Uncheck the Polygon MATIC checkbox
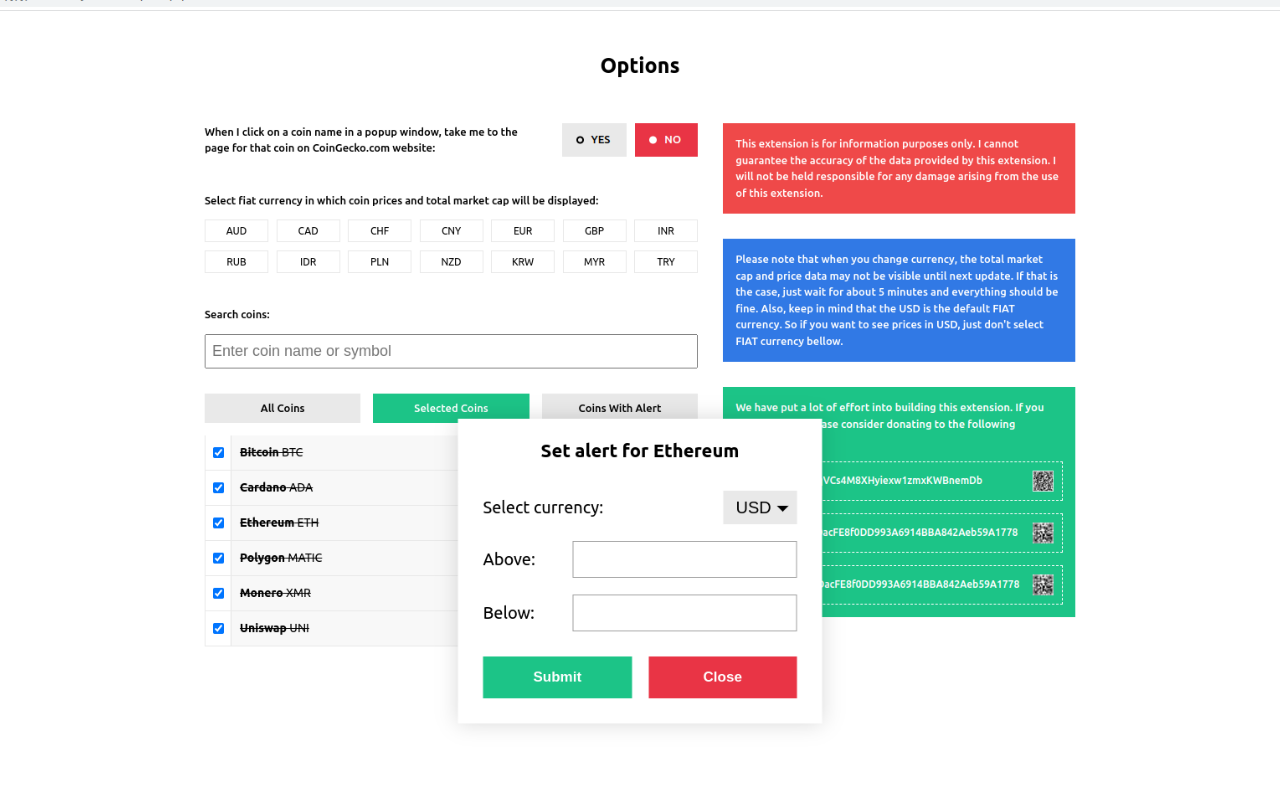Screen dimensions: 1280x800 pyautogui.click(x=218, y=558)
